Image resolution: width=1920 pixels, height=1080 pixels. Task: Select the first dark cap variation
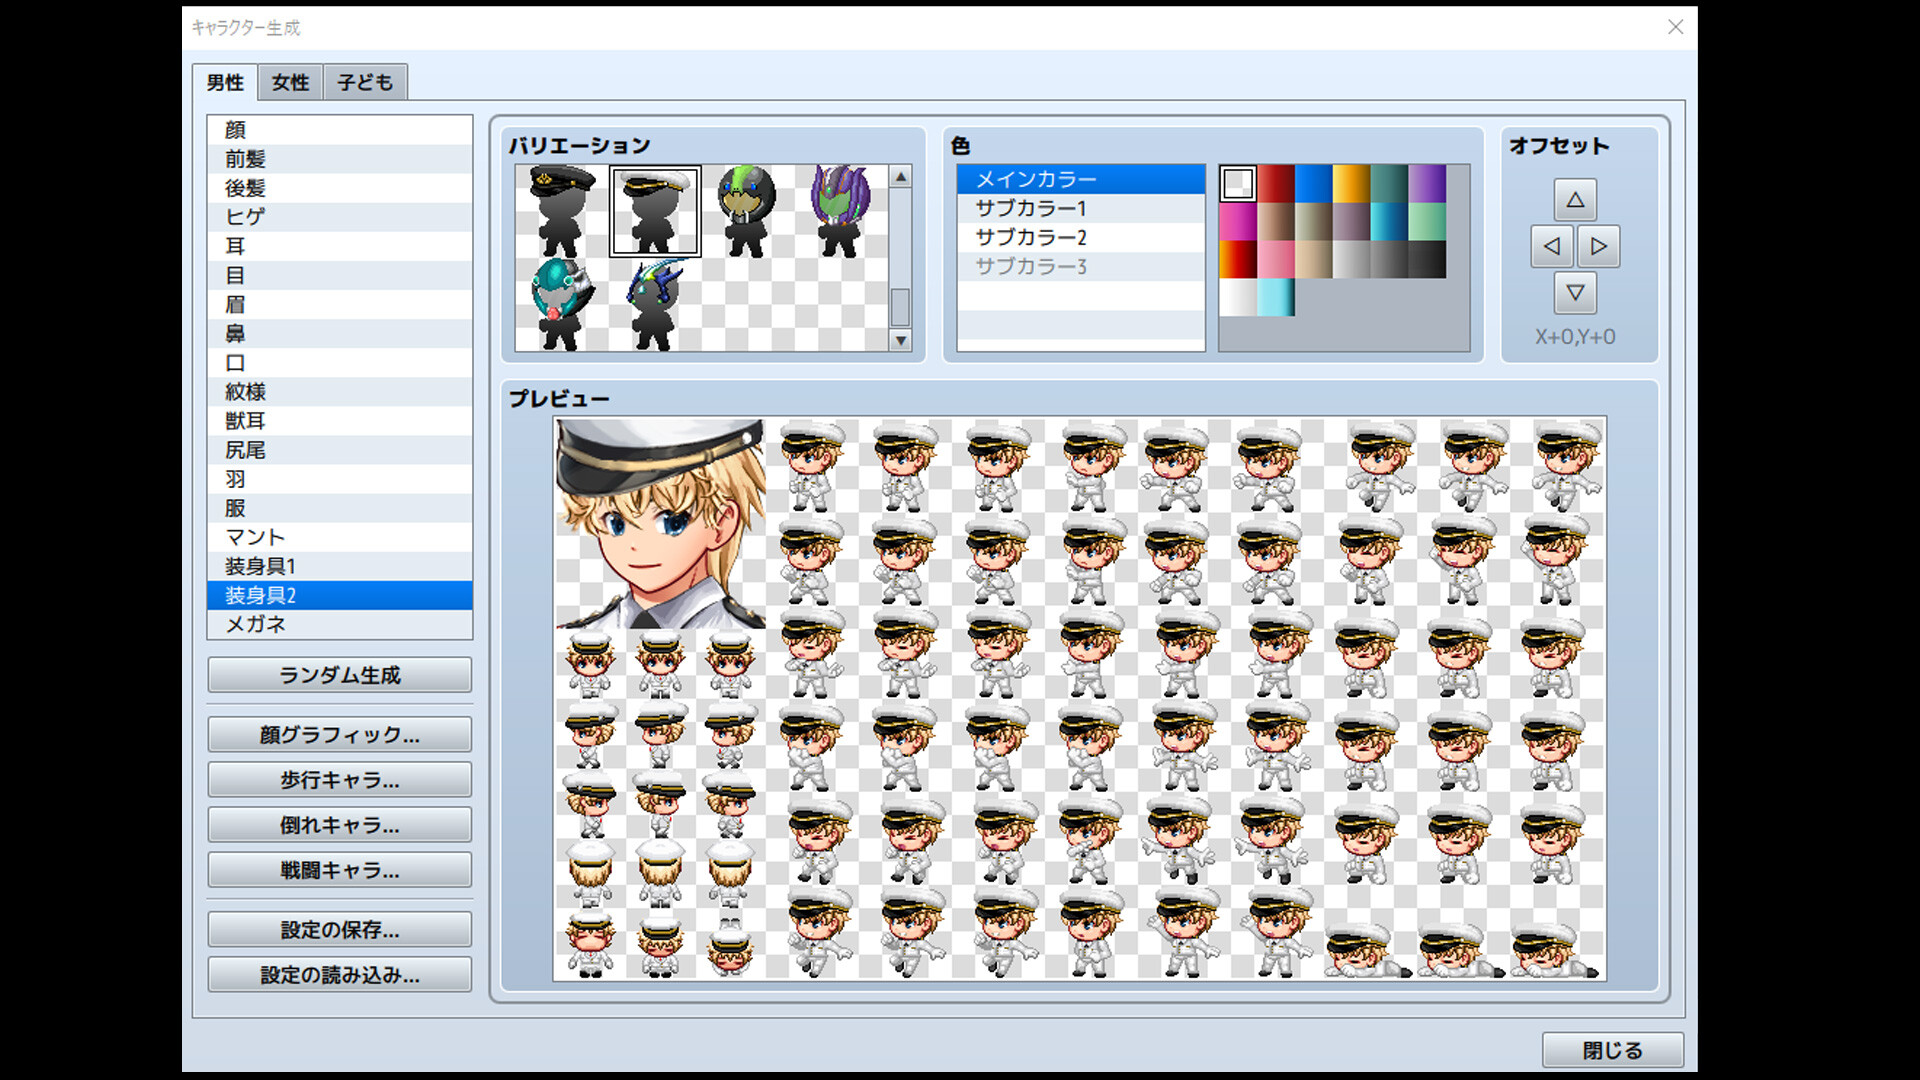point(561,210)
